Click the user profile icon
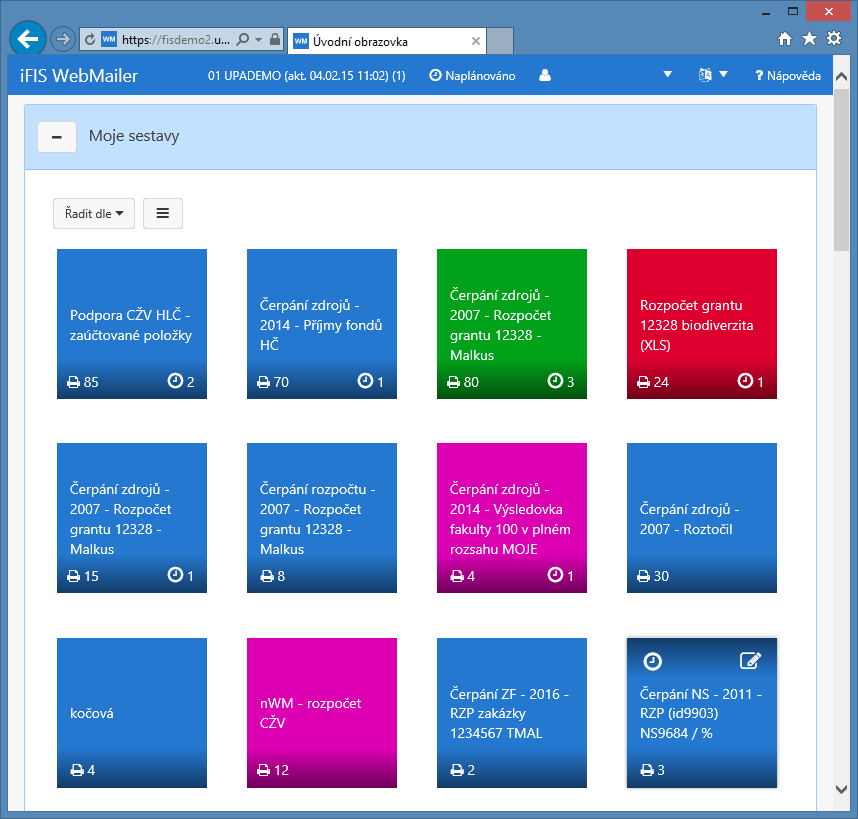The image size is (858, 819). 544,75
